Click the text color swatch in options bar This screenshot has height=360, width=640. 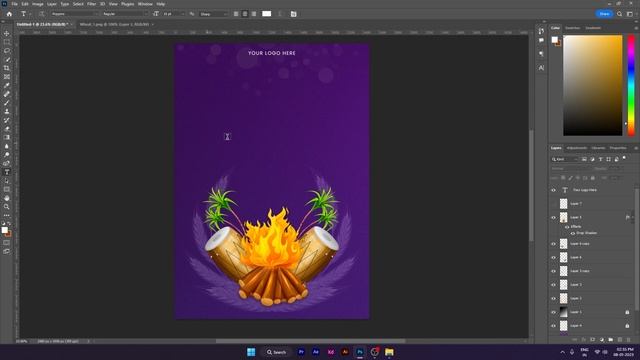click(267, 14)
